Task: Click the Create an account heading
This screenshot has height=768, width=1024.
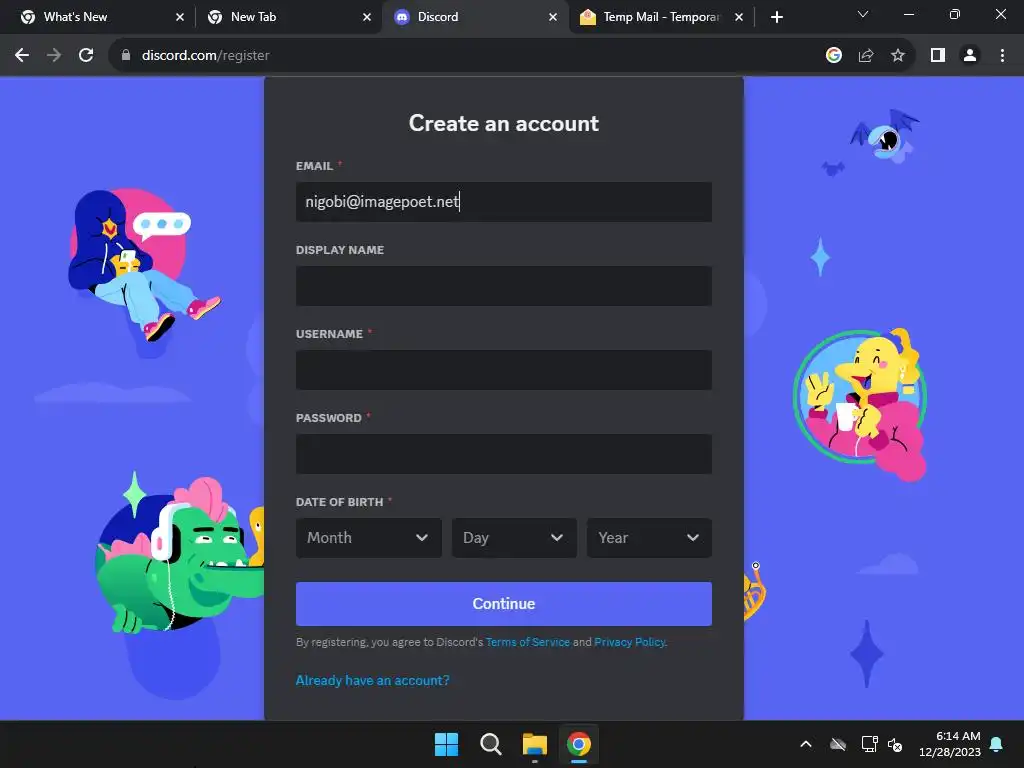Action: pos(504,123)
